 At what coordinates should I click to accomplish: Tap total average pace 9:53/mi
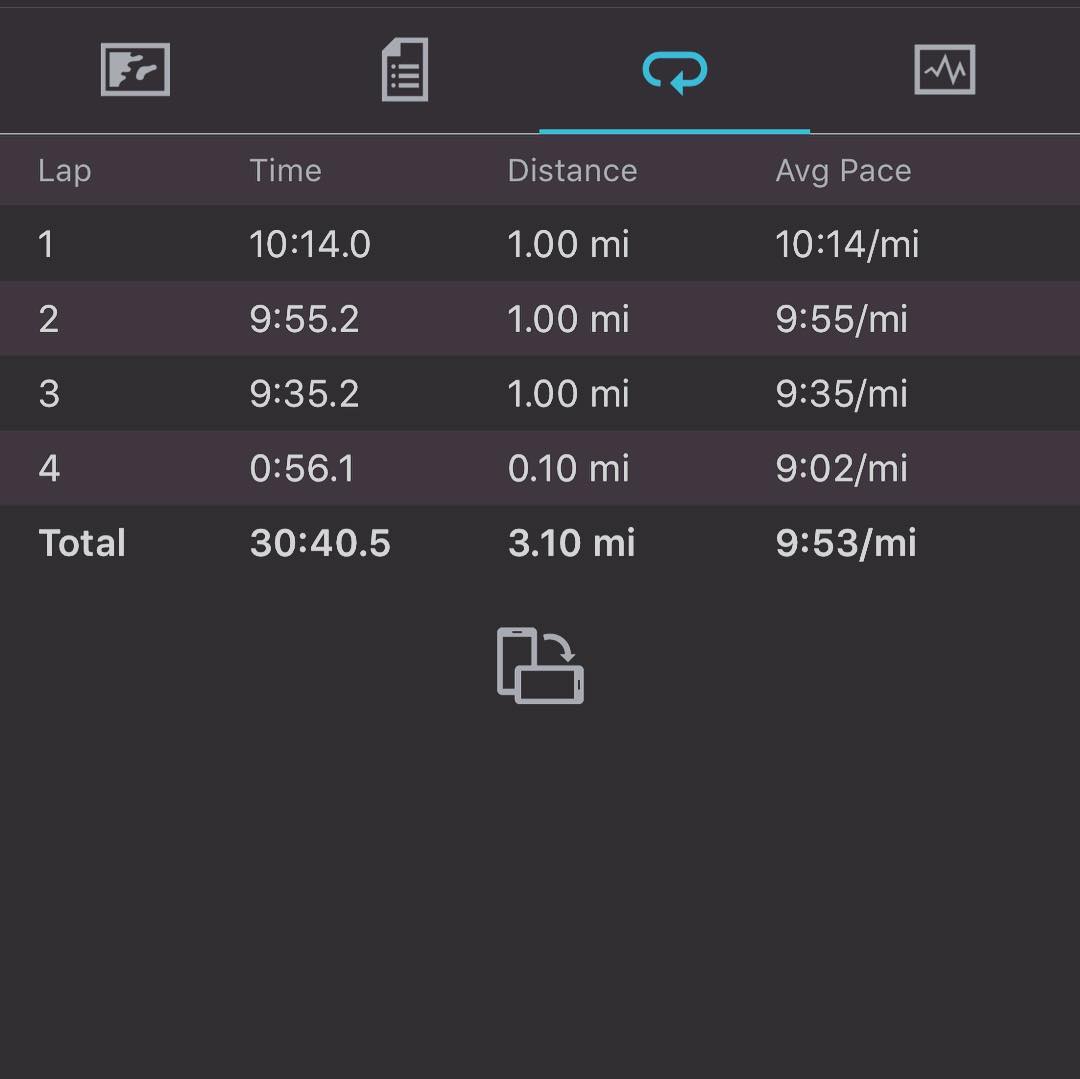click(845, 544)
